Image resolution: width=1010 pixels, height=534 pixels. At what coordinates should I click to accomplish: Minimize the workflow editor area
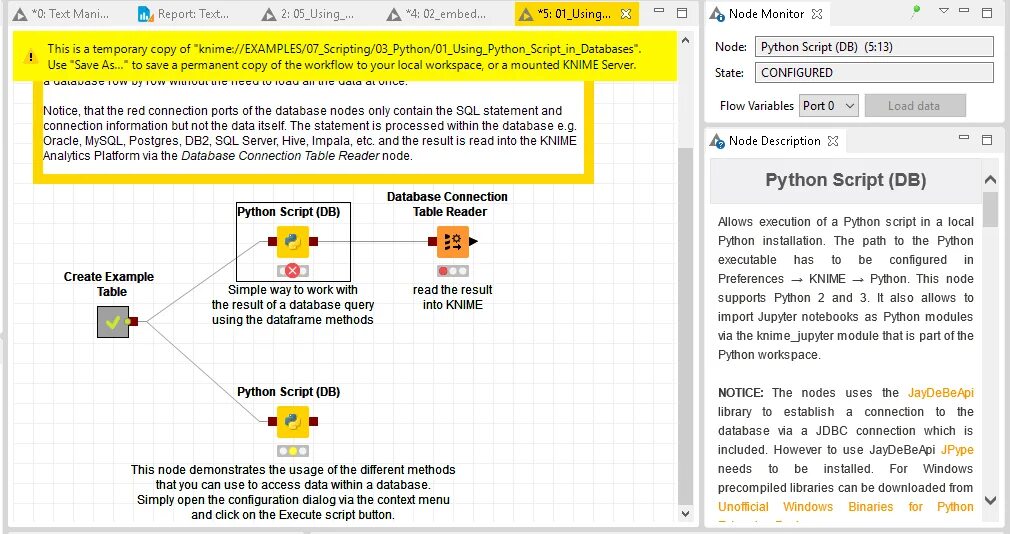coord(658,11)
